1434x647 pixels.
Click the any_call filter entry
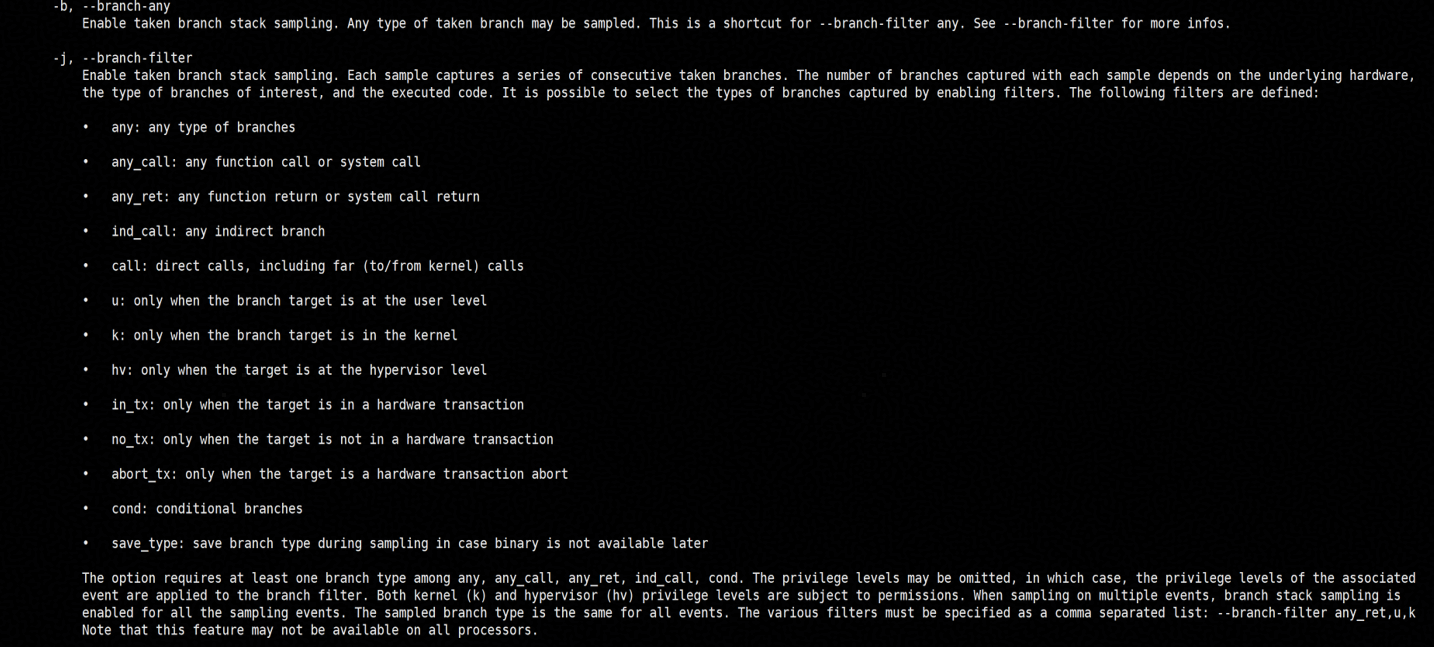tap(265, 162)
